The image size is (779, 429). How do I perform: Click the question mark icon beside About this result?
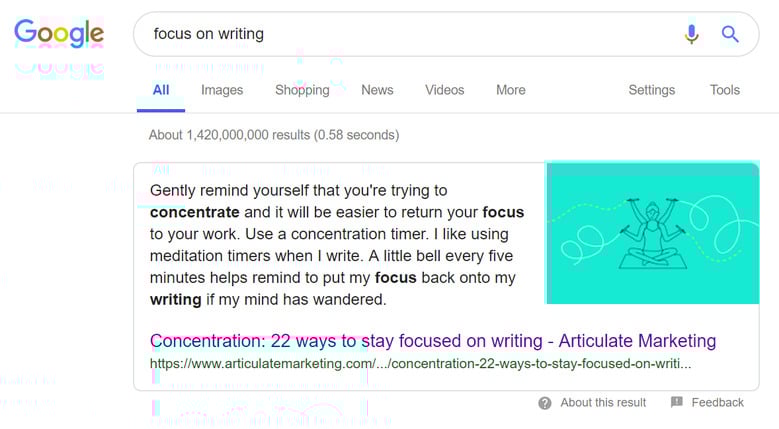coord(545,403)
